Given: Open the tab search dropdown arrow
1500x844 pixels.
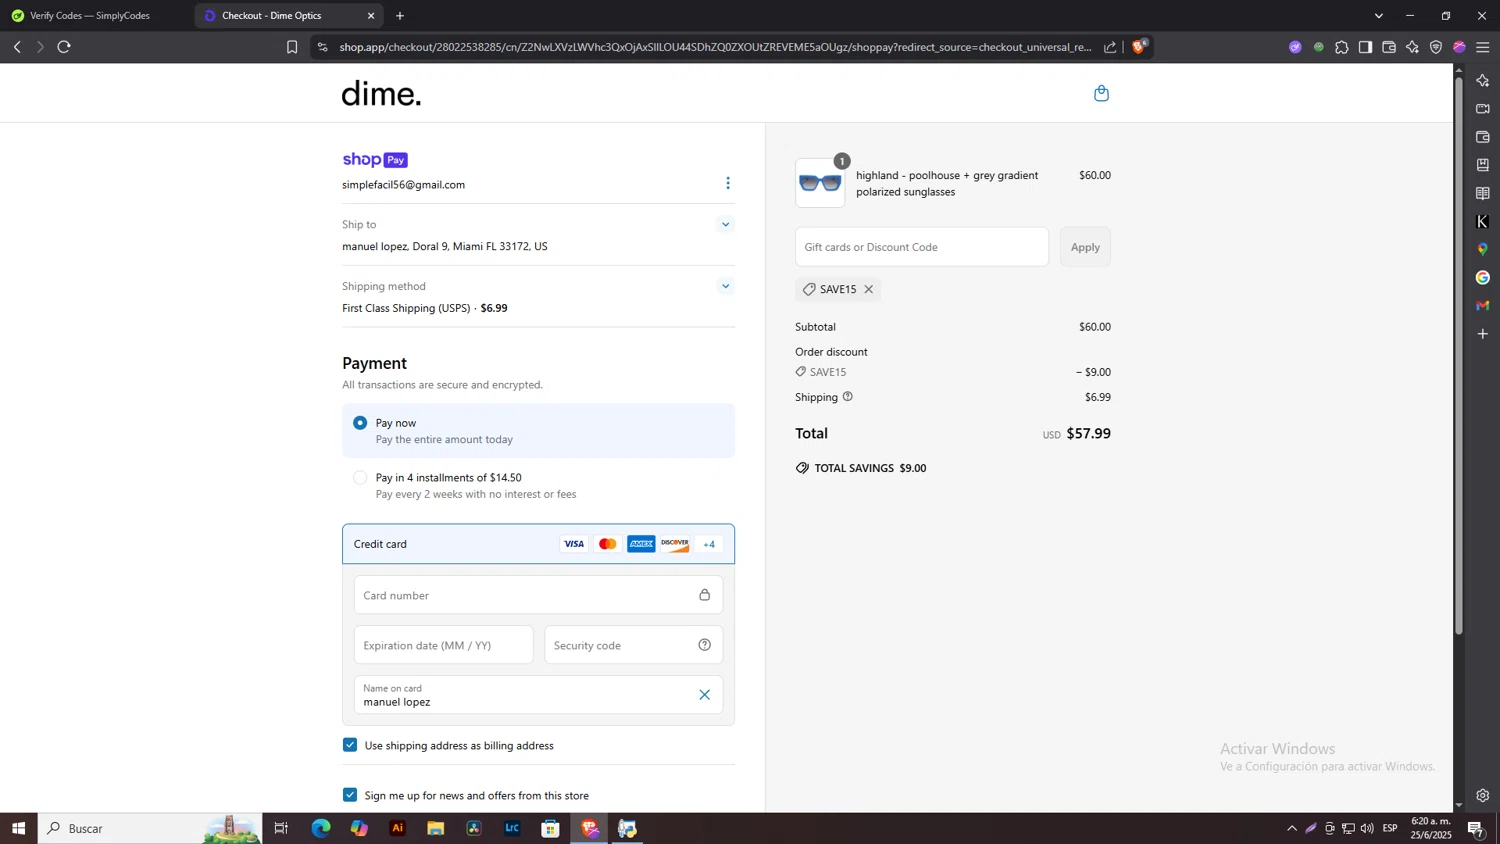Looking at the screenshot, I should pyautogui.click(x=1379, y=16).
